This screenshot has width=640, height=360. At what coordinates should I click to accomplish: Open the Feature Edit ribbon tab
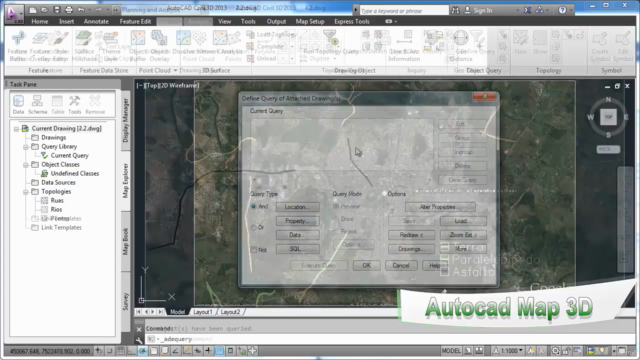[x=135, y=21]
